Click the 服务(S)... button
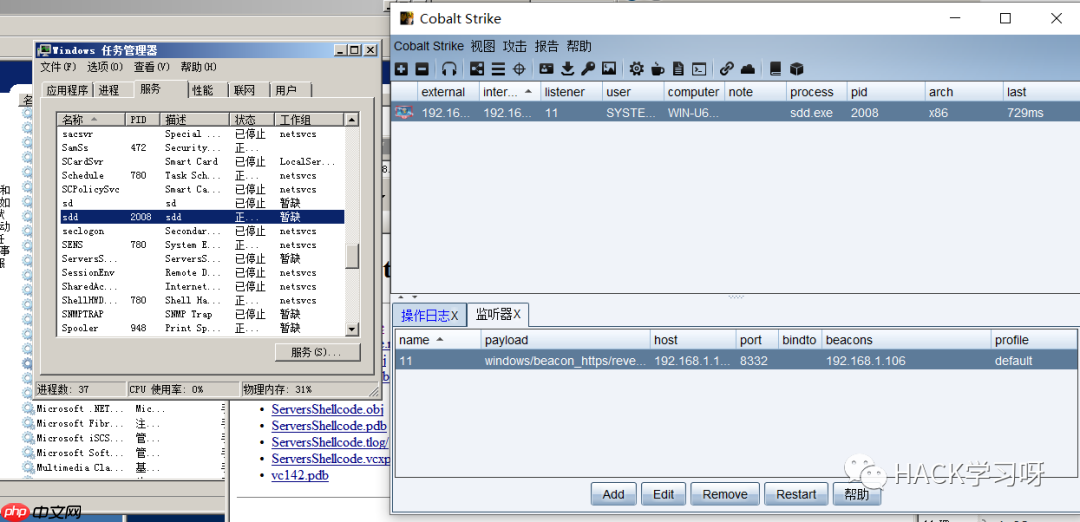 (x=317, y=352)
